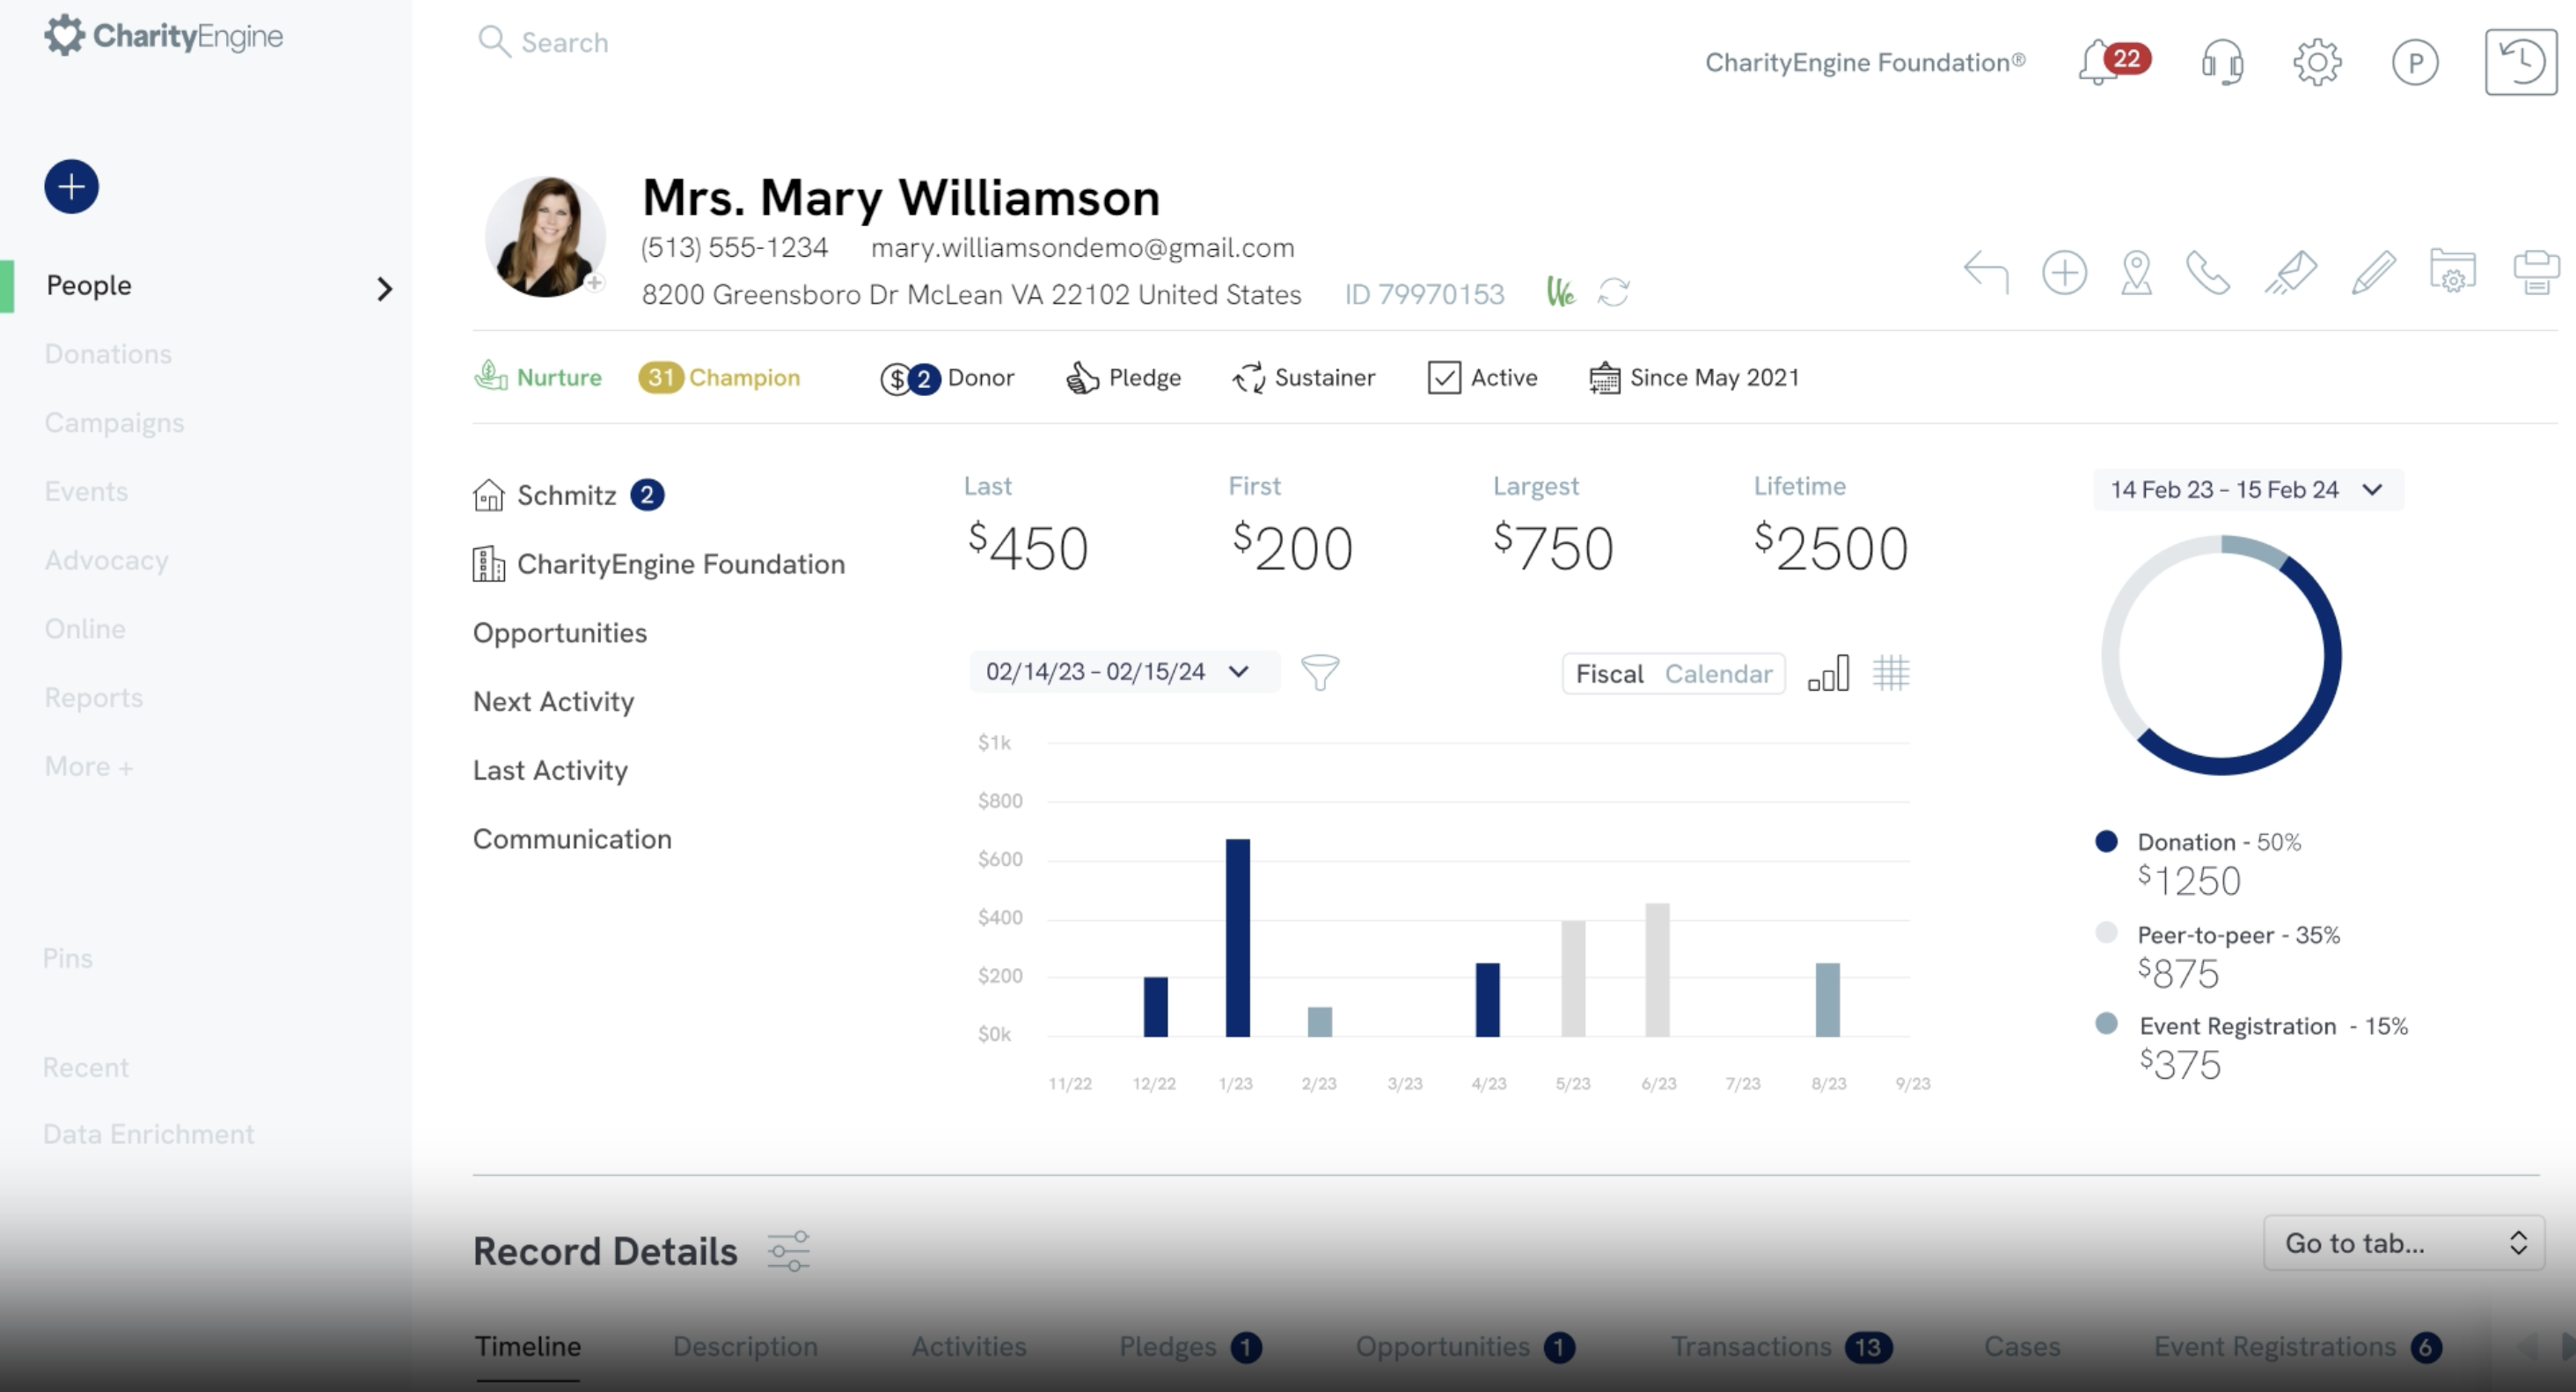Click the refresh sync icon beside ID

pyautogui.click(x=1613, y=293)
